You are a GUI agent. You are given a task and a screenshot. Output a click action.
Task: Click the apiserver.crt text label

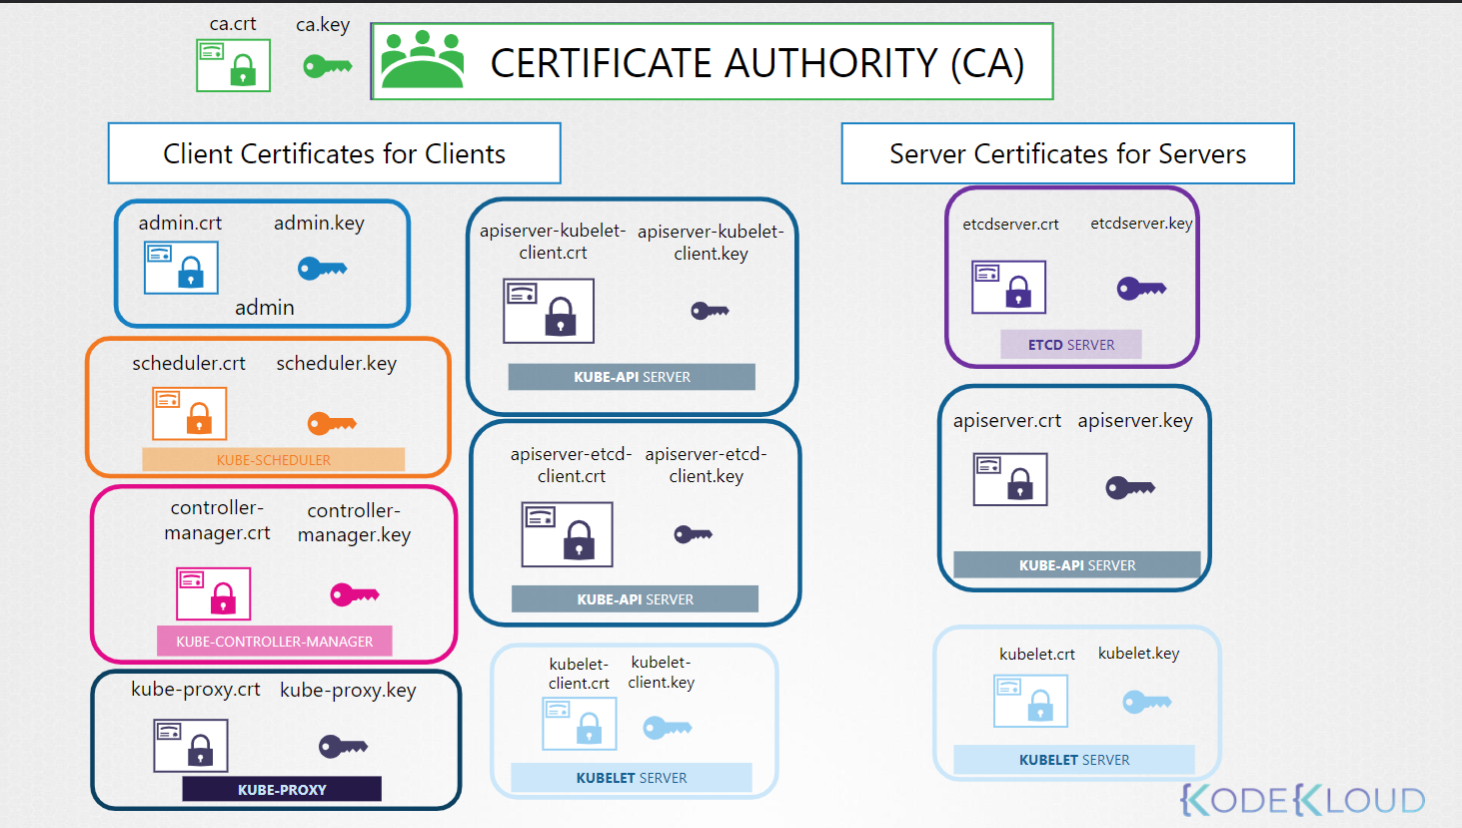[x=1007, y=421]
